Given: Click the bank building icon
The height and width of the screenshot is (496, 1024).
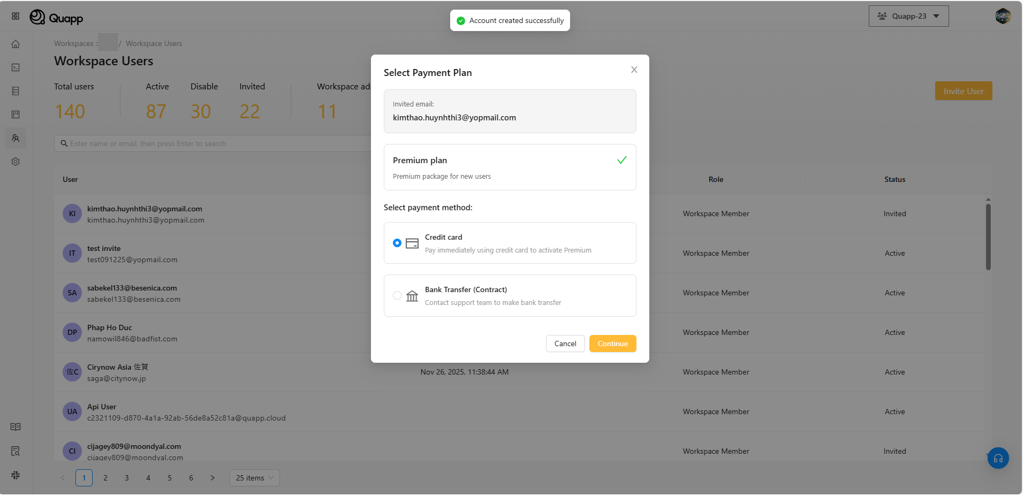Looking at the screenshot, I should point(412,296).
